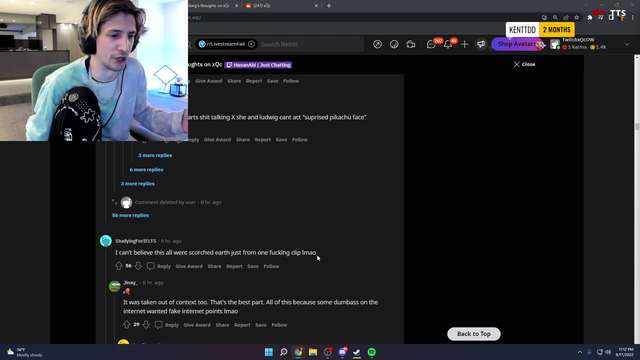Downvote the Jinxy_ reply comment

point(146,325)
